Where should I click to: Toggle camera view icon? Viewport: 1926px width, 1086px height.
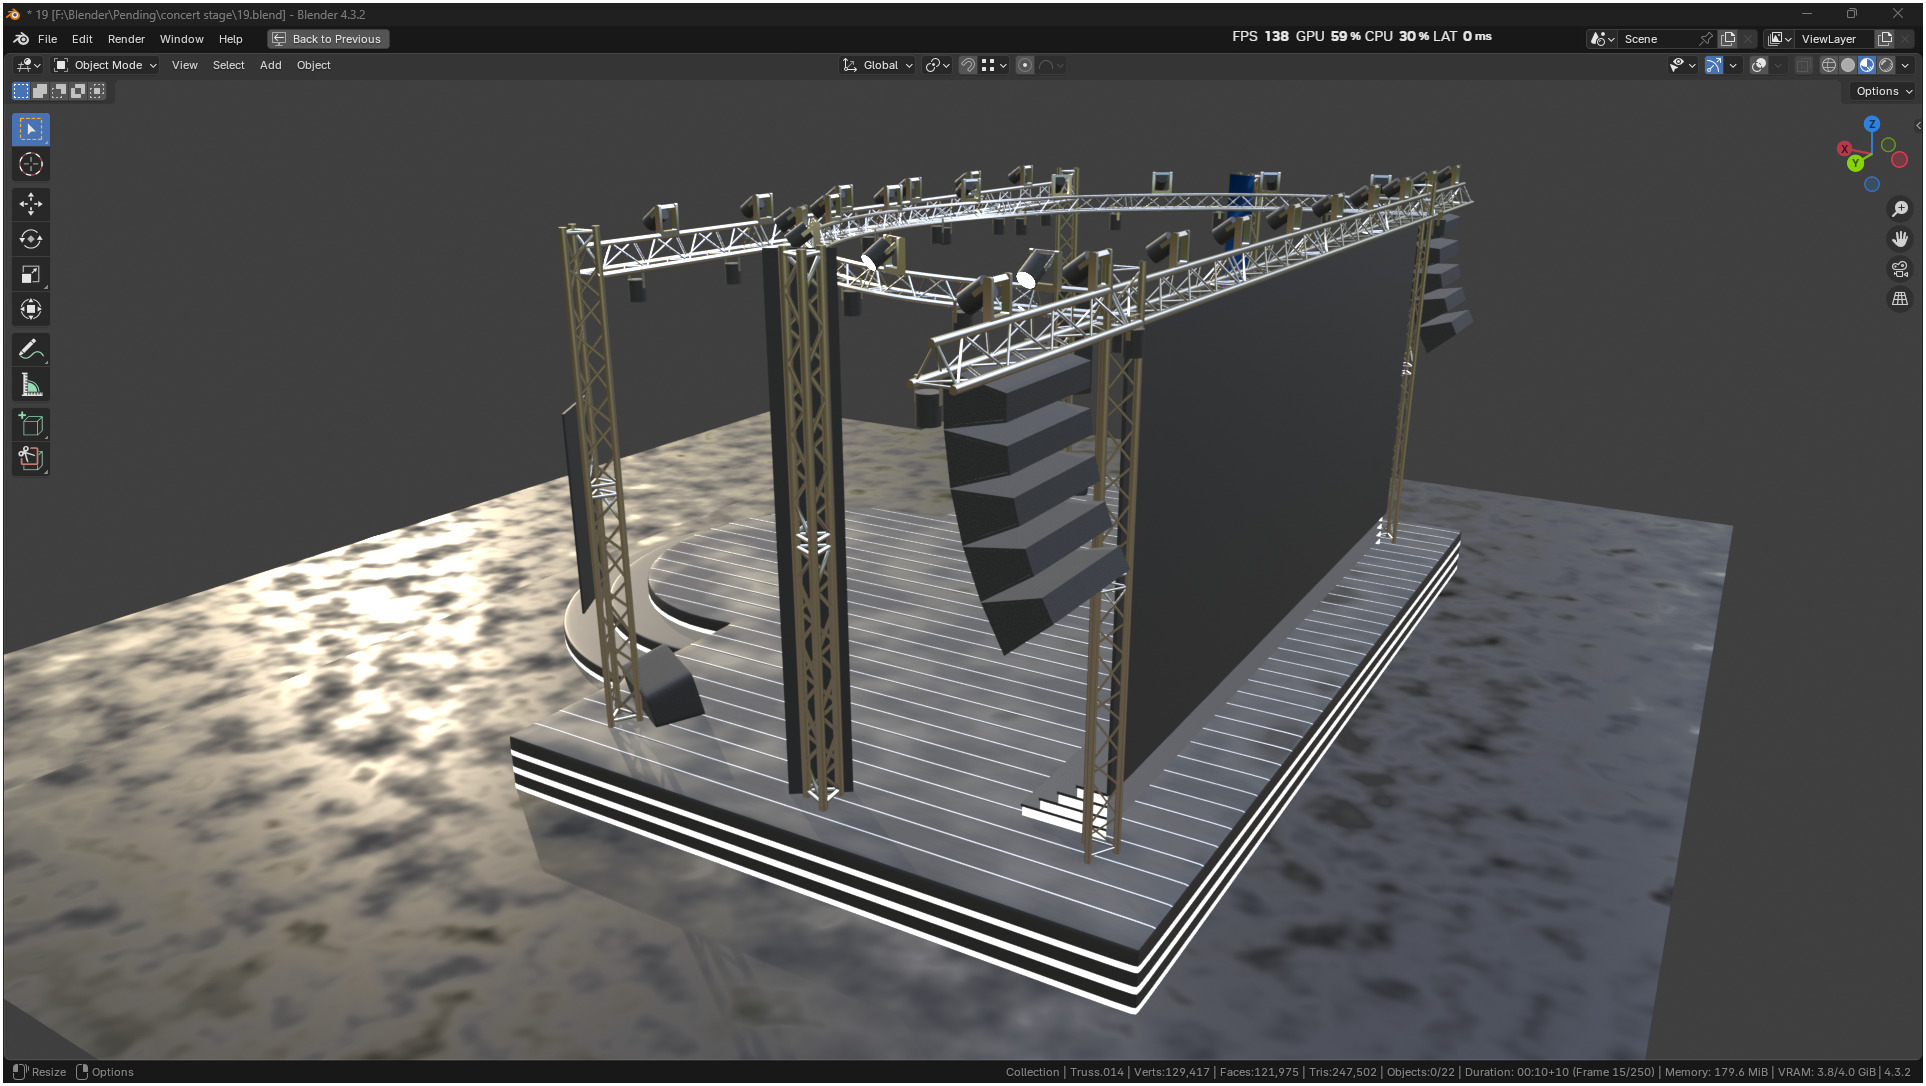pyautogui.click(x=1899, y=269)
